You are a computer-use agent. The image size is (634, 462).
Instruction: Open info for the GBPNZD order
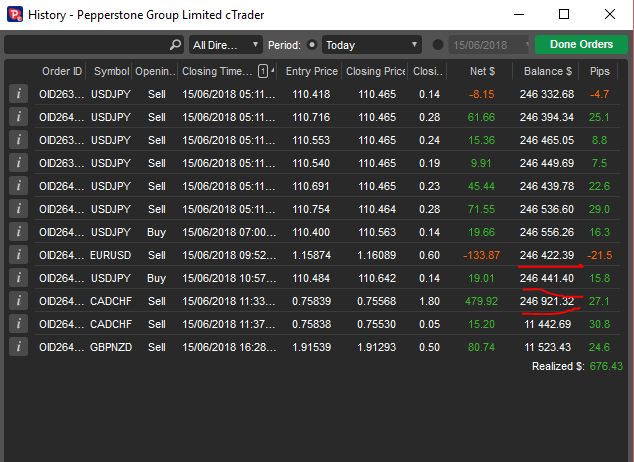[19, 347]
